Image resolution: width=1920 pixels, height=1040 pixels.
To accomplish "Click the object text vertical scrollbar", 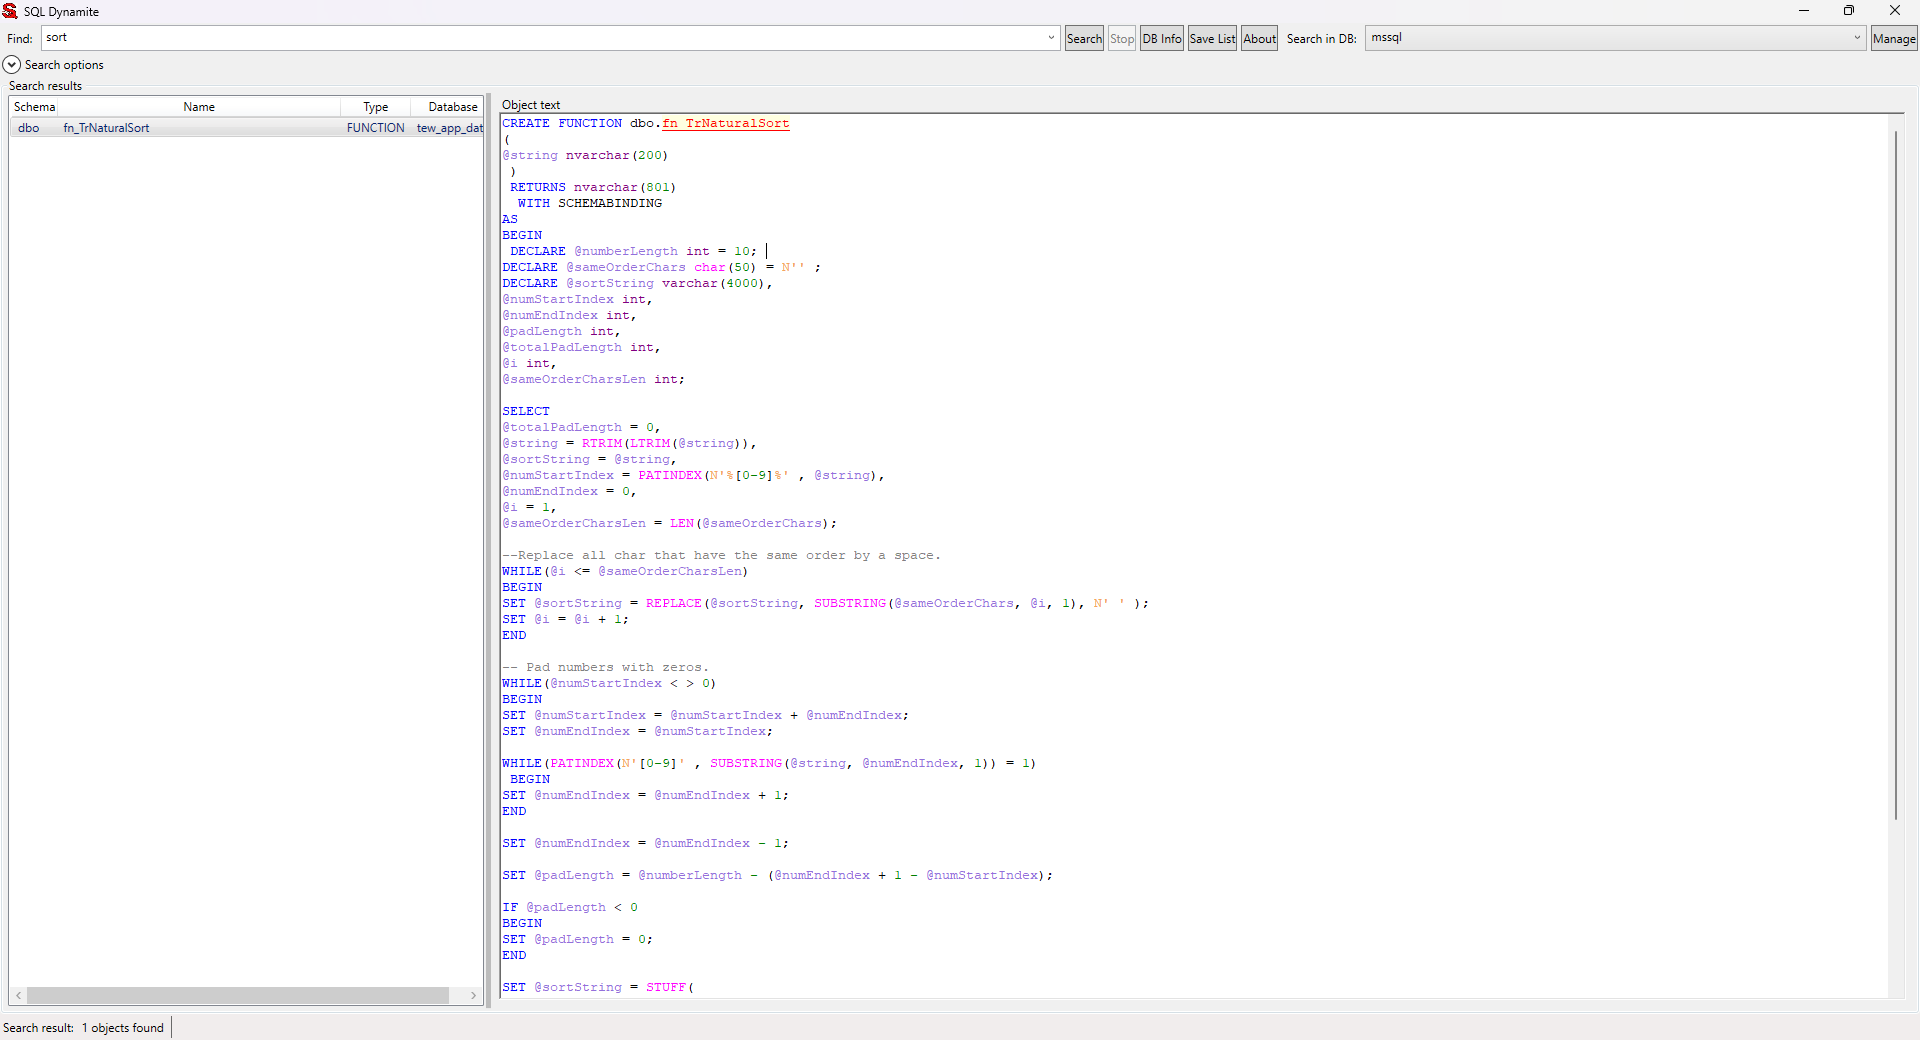I will 1895,475.
